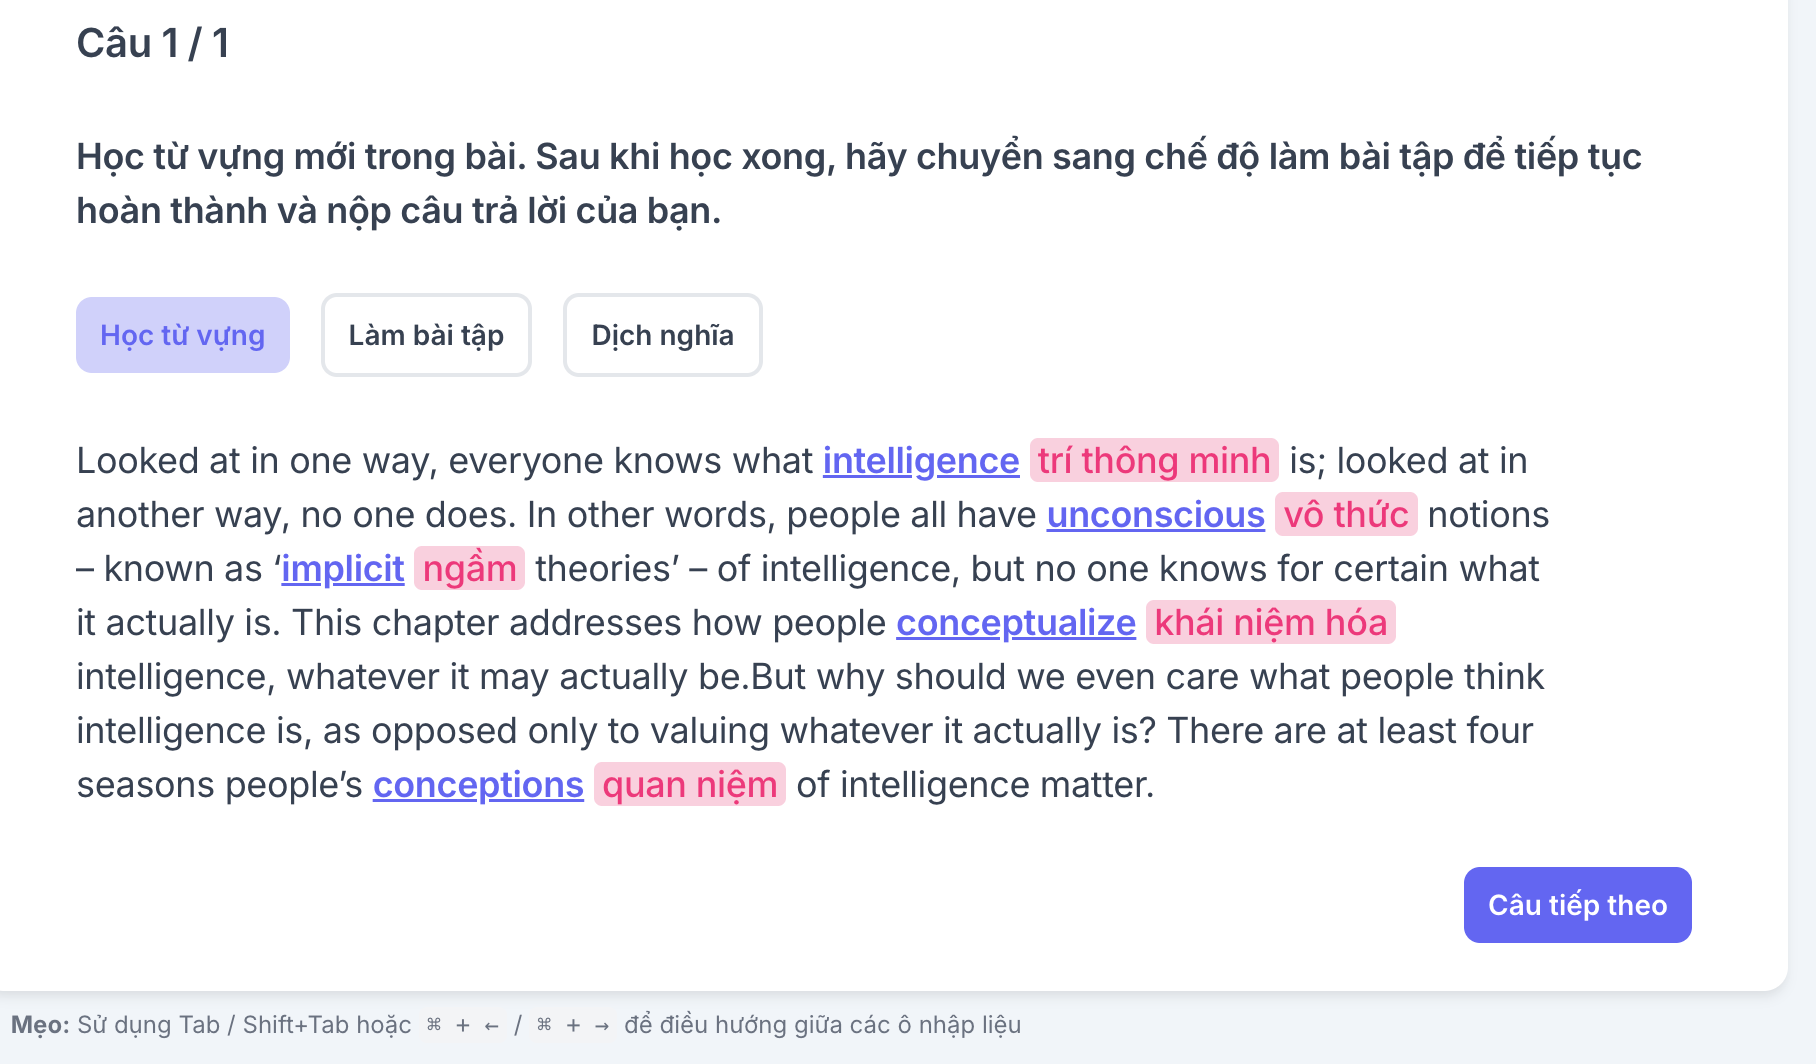
Task: Select the Dịch nghĩa tab
Action: 662,335
